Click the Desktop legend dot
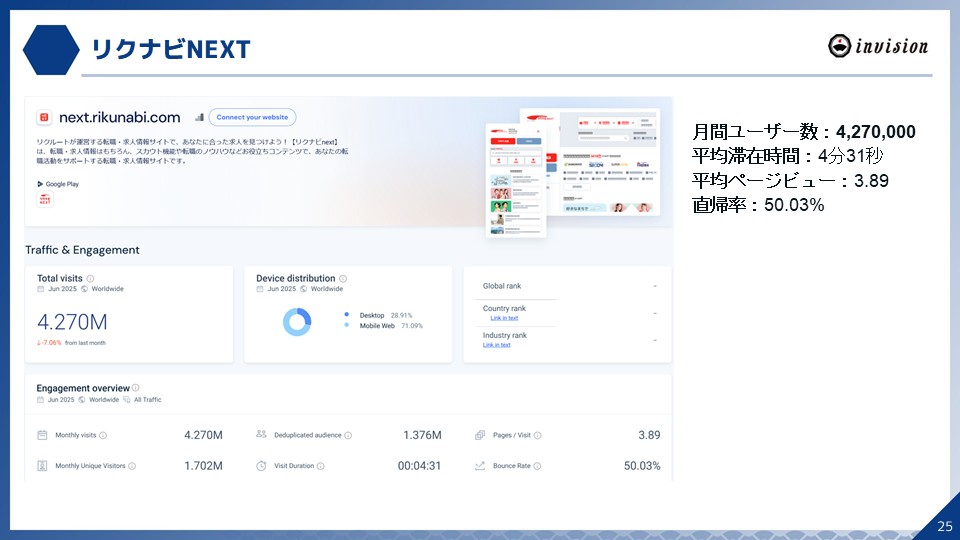The image size is (960, 540). 347,315
